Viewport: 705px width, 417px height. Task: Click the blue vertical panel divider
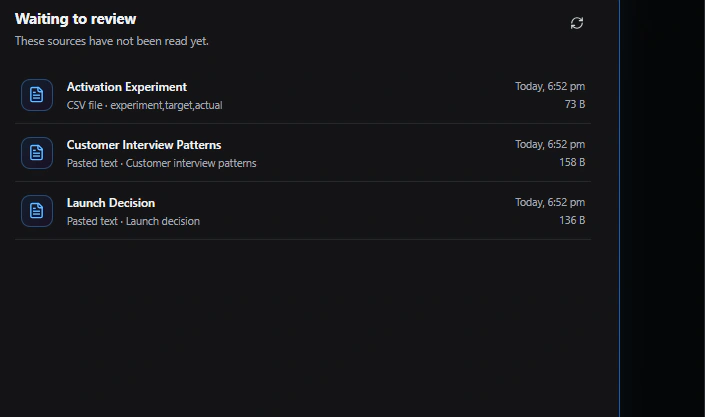point(620,208)
